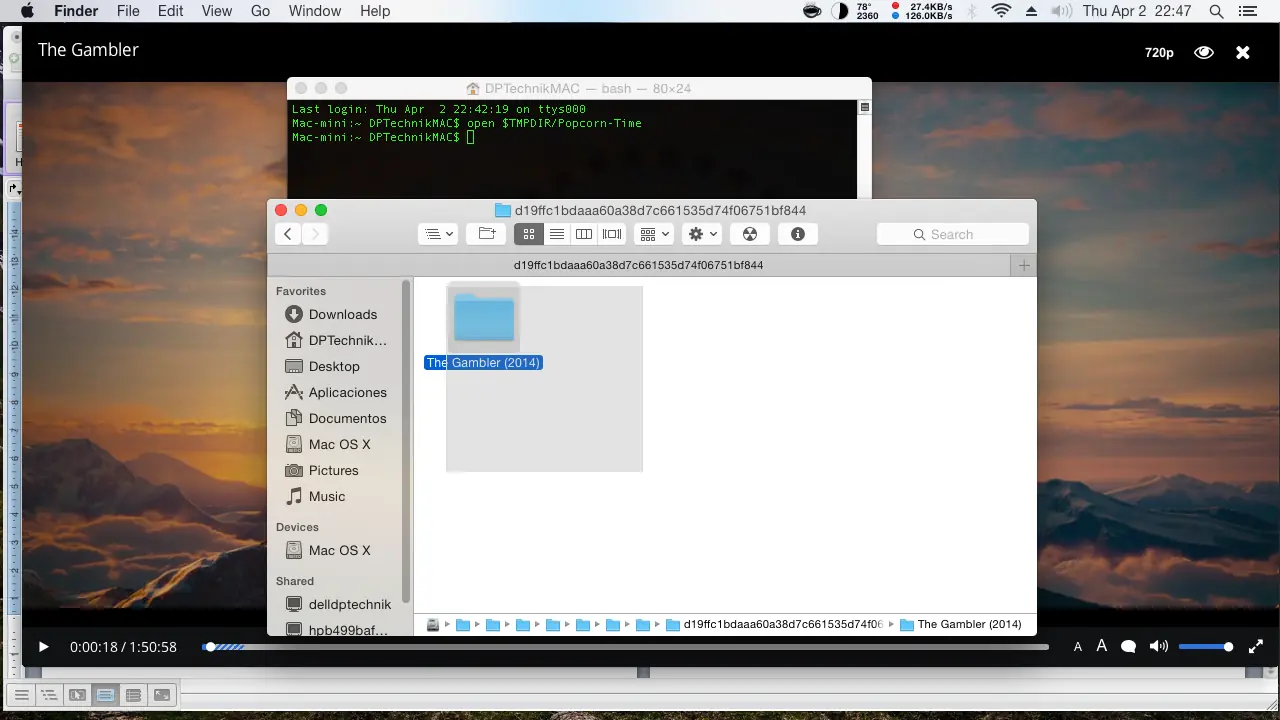Click the Burn disc toolbar icon
The image size is (1280, 720).
[x=750, y=234]
